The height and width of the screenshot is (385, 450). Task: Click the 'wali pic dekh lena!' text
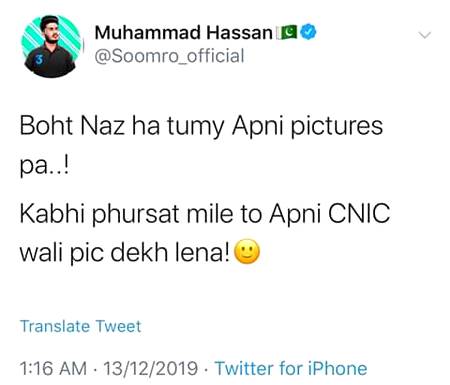point(124,253)
